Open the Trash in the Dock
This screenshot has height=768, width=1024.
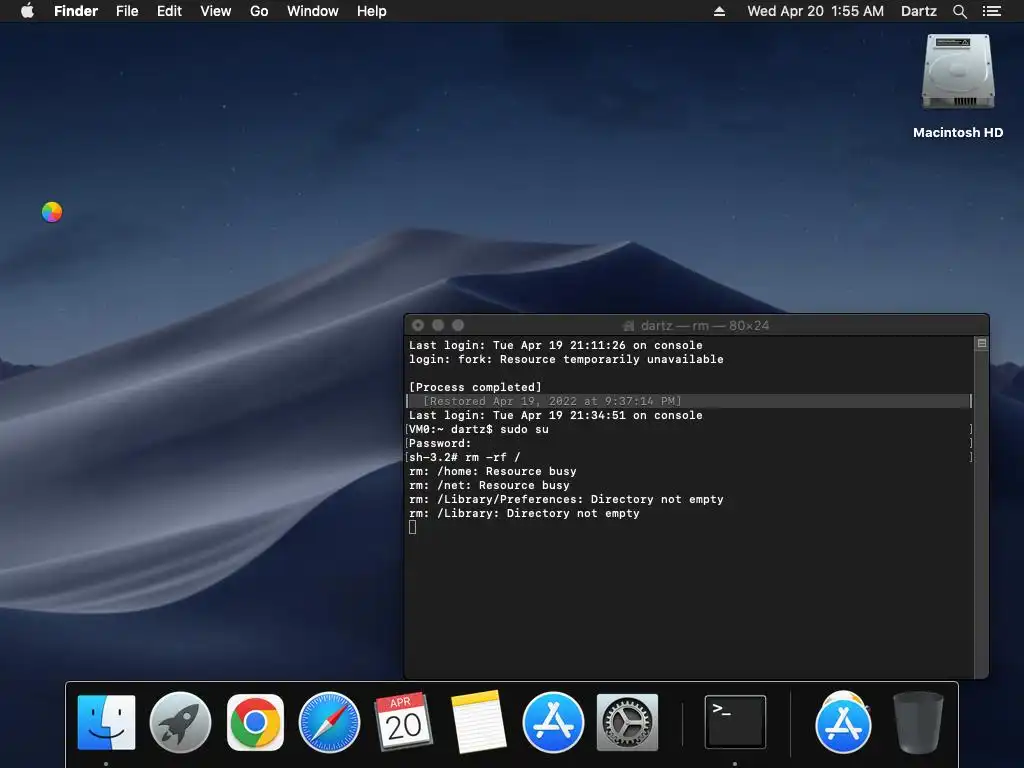(x=918, y=722)
